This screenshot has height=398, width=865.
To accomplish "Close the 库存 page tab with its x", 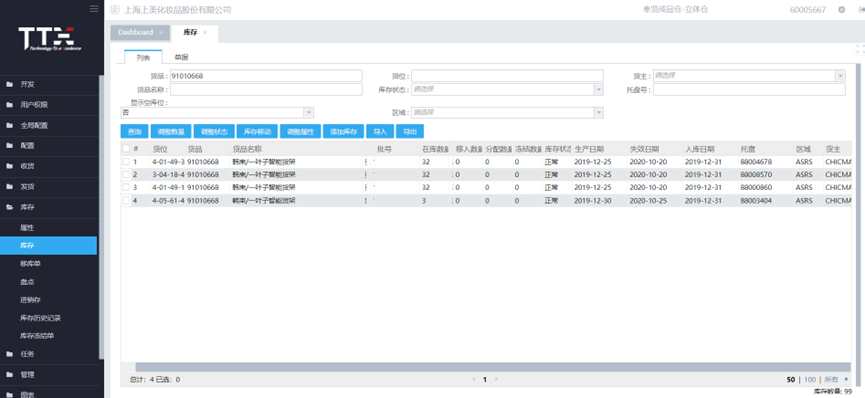I will click(x=205, y=33).
